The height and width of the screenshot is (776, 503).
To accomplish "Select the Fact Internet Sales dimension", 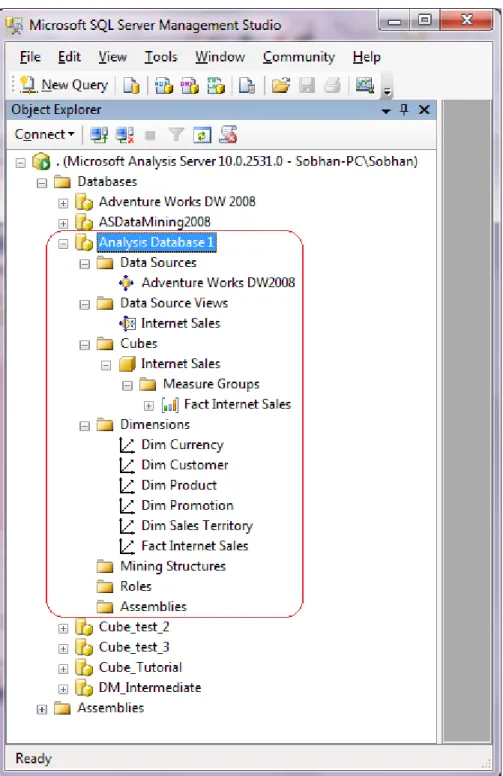I will [x=195, y=546].
